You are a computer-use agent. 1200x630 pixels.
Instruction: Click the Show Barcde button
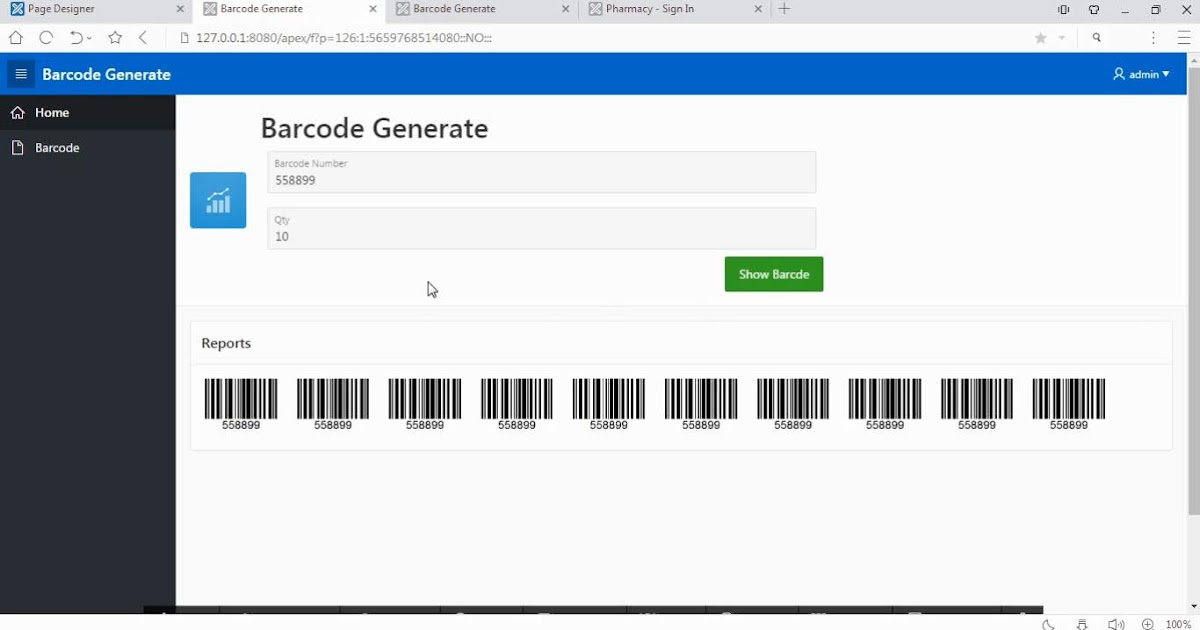tap(773, 274)
